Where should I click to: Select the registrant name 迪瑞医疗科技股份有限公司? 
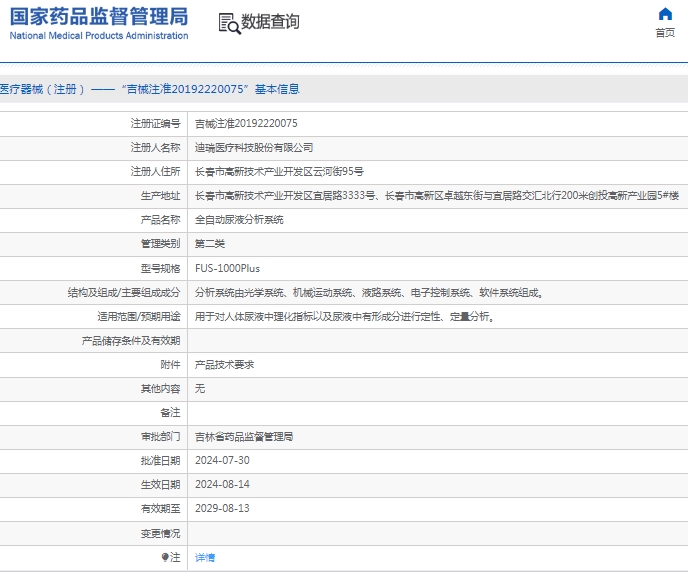click(254, 148)
